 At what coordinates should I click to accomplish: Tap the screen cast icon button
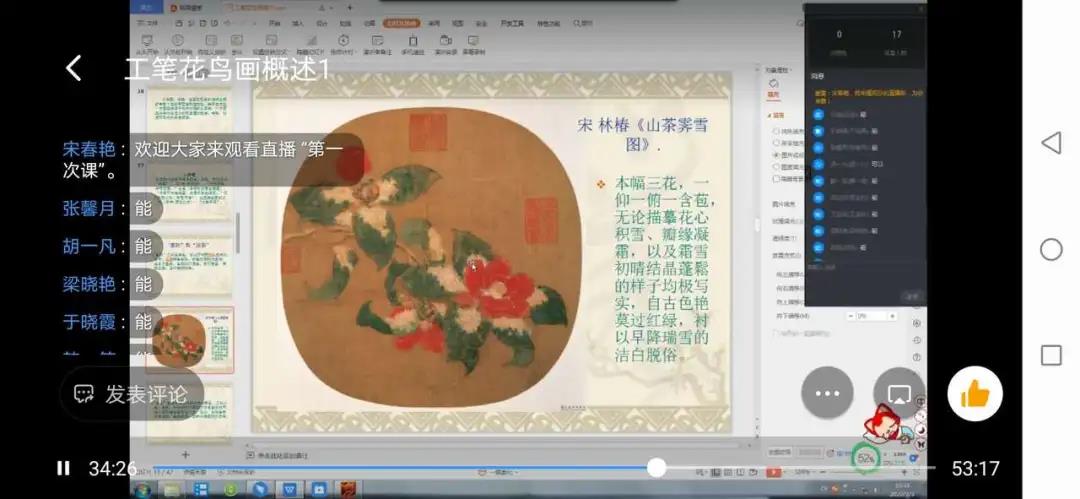[899, 393]
